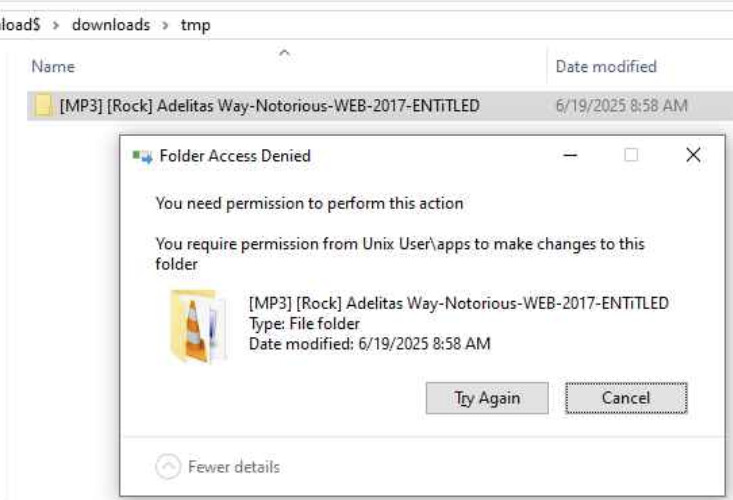Click the yellow folder icon in file list
The width and height of the screenshot is (733, 500).
click(42, 106)
